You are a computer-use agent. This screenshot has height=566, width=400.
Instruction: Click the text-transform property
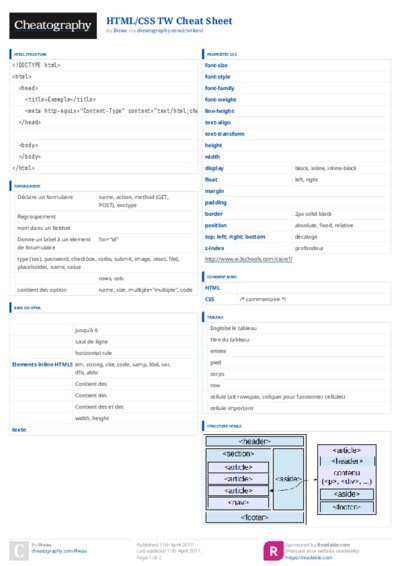tap(225, 134)
